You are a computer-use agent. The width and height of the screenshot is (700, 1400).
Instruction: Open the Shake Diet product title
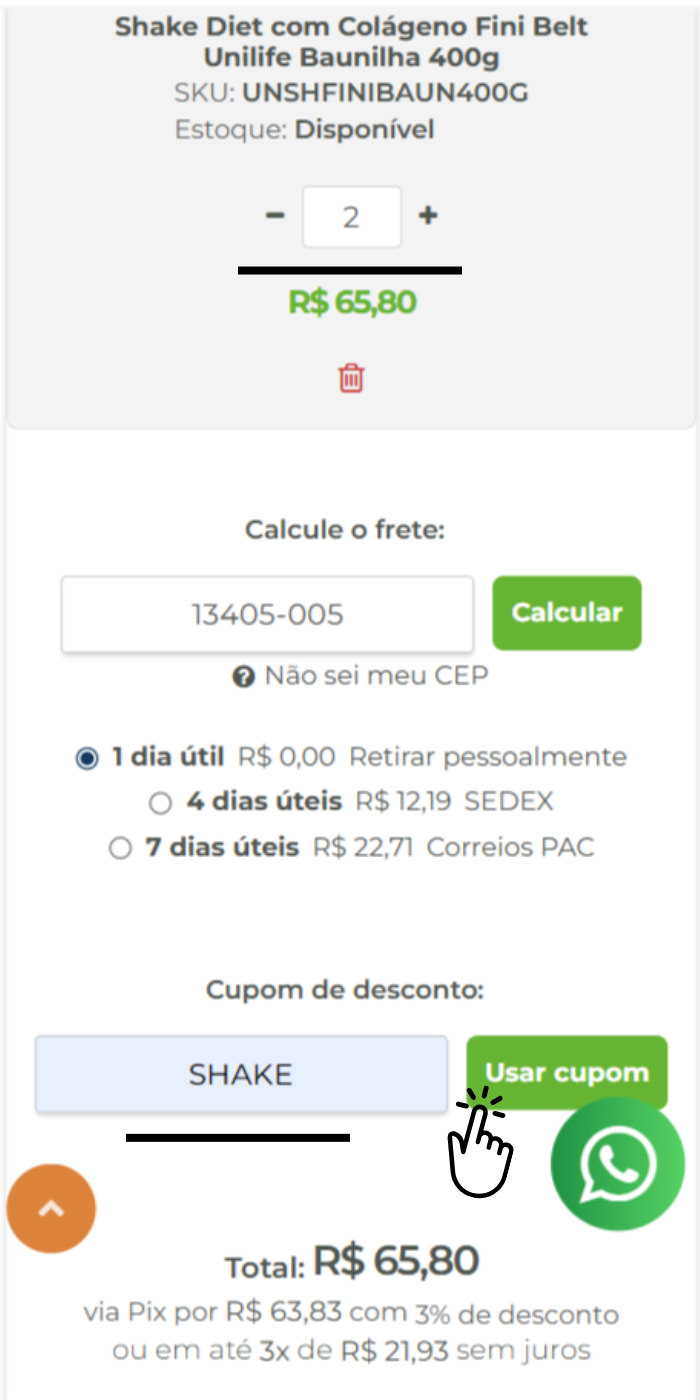pyautogui.click(x=351, y=42)
